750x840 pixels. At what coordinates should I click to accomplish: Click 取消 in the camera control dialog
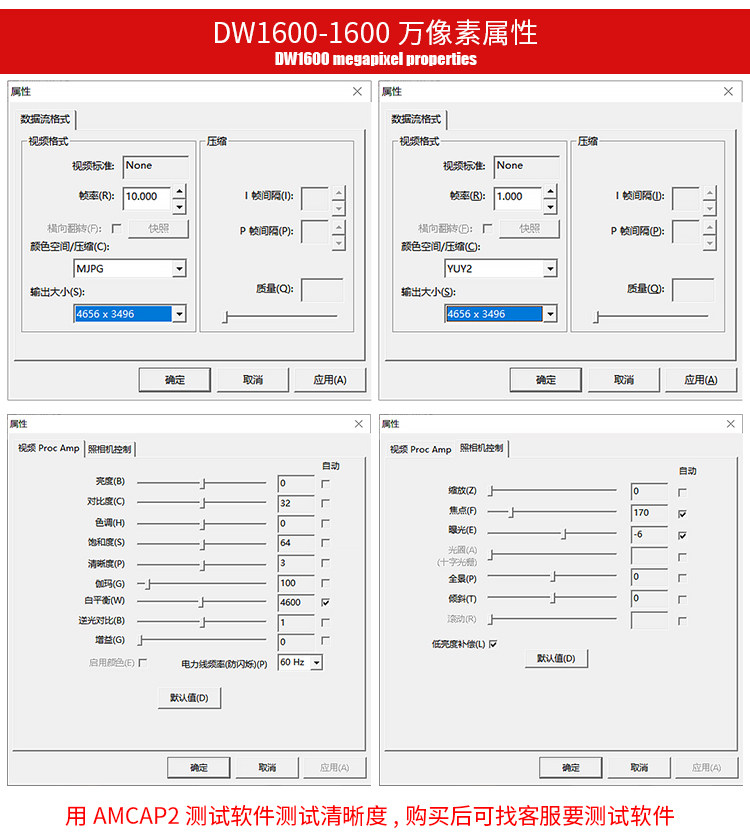tap(639, 768)
